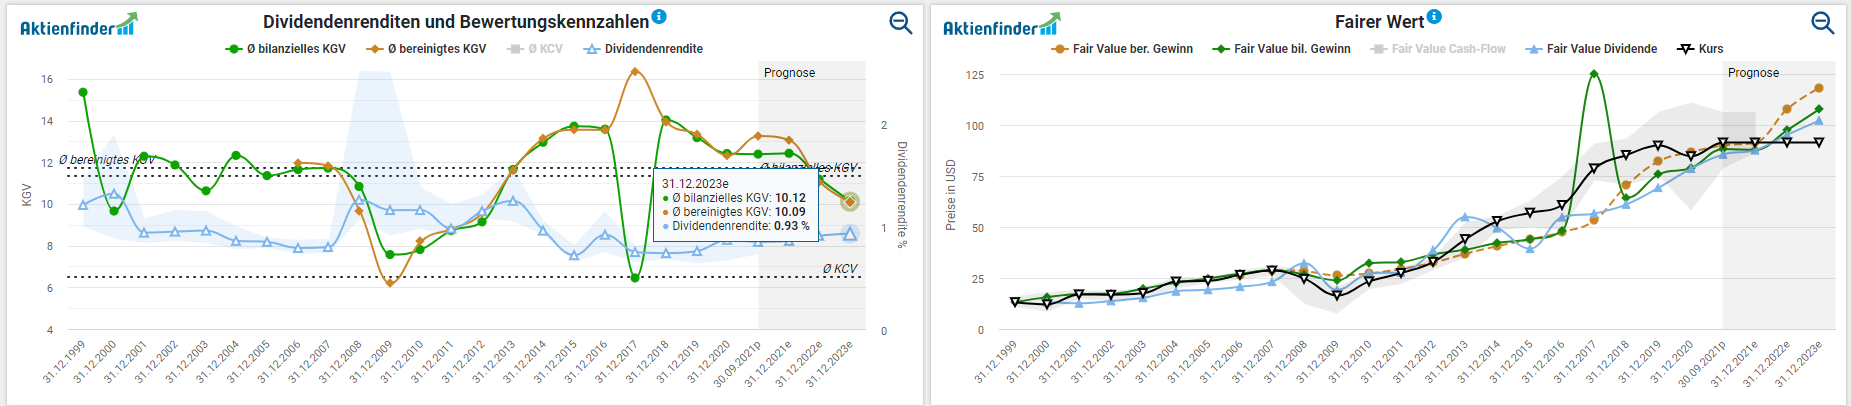1851x406 pixels.
Task: Toggle Fair Value bil. Gewinn series
Action: click(1282, 49)
